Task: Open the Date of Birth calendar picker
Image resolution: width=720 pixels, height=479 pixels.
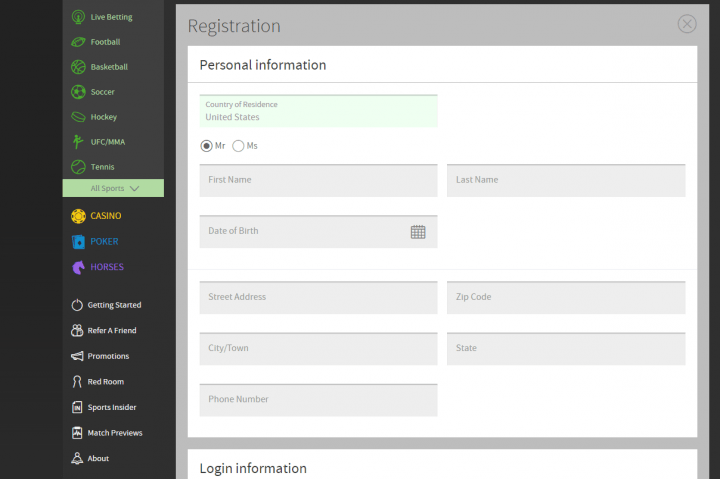Action: pos(418,232)
